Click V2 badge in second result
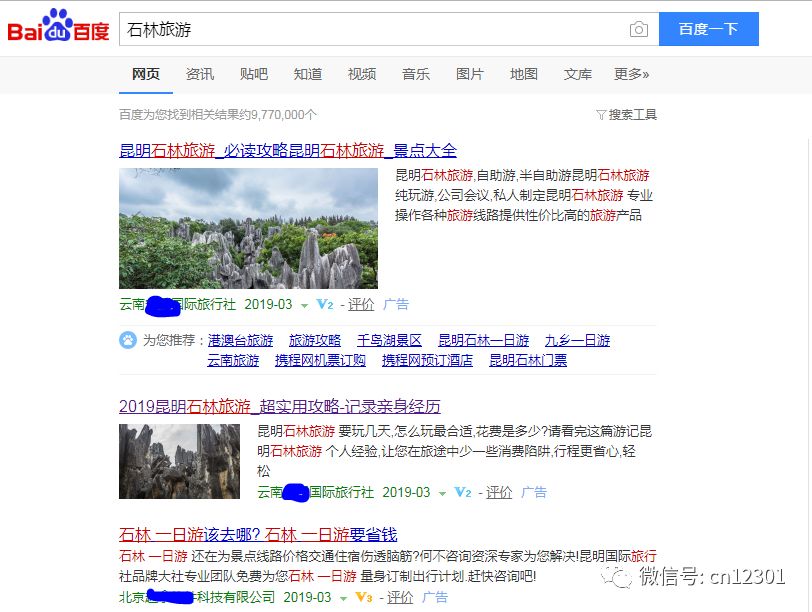The height and width of the screenshot is (612, 812). 463,492
